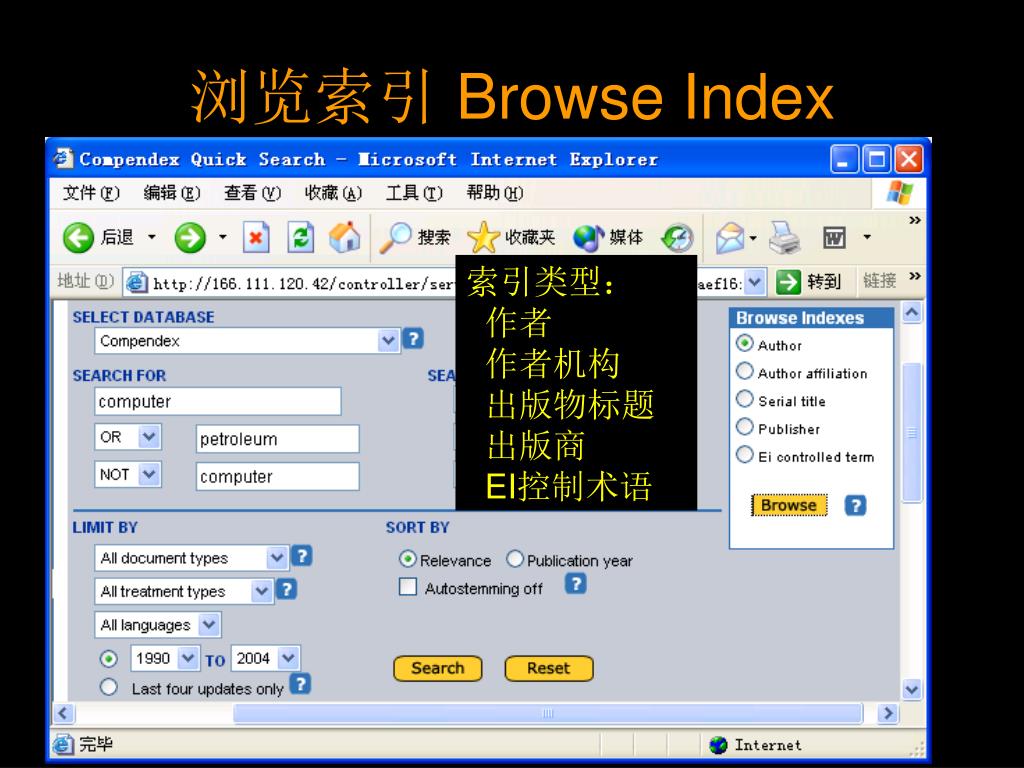The image size is (1024, 768).
Task: Click the vertical scrollbar down arrow
Action: click(912, 689)
